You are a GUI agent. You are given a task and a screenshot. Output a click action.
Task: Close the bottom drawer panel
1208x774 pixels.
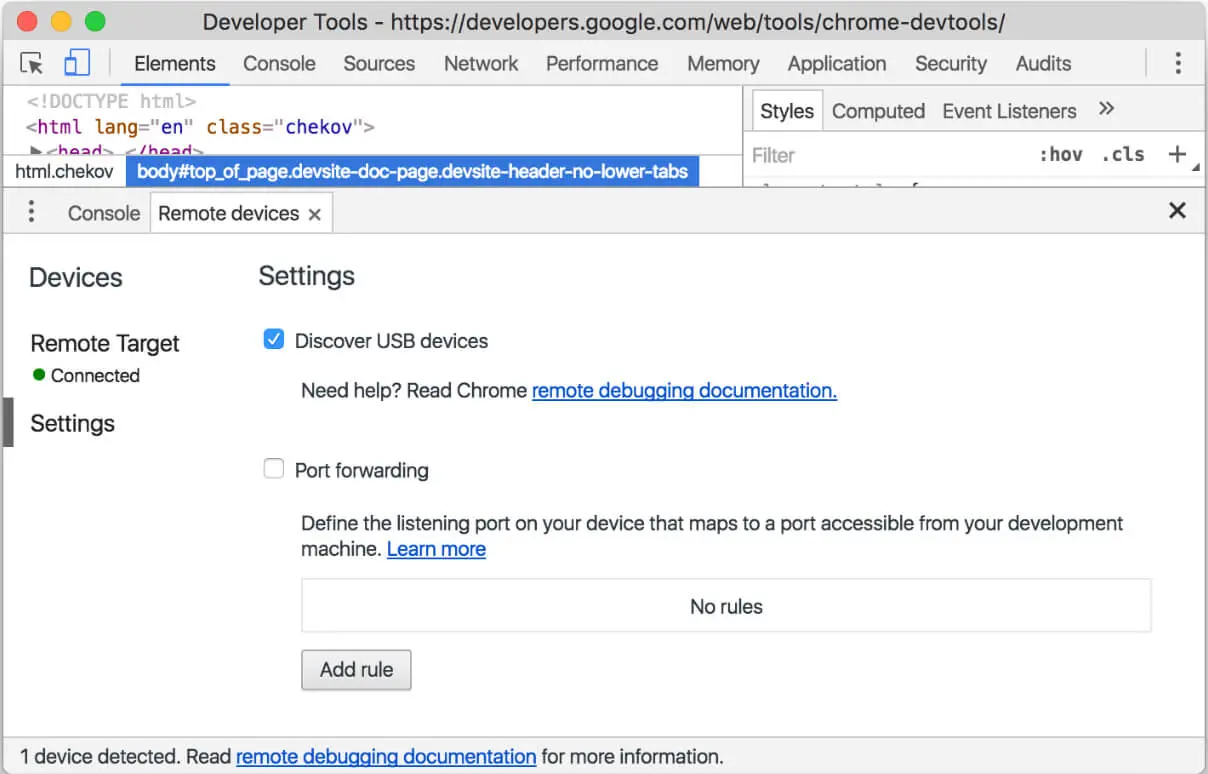(1177, 210)
